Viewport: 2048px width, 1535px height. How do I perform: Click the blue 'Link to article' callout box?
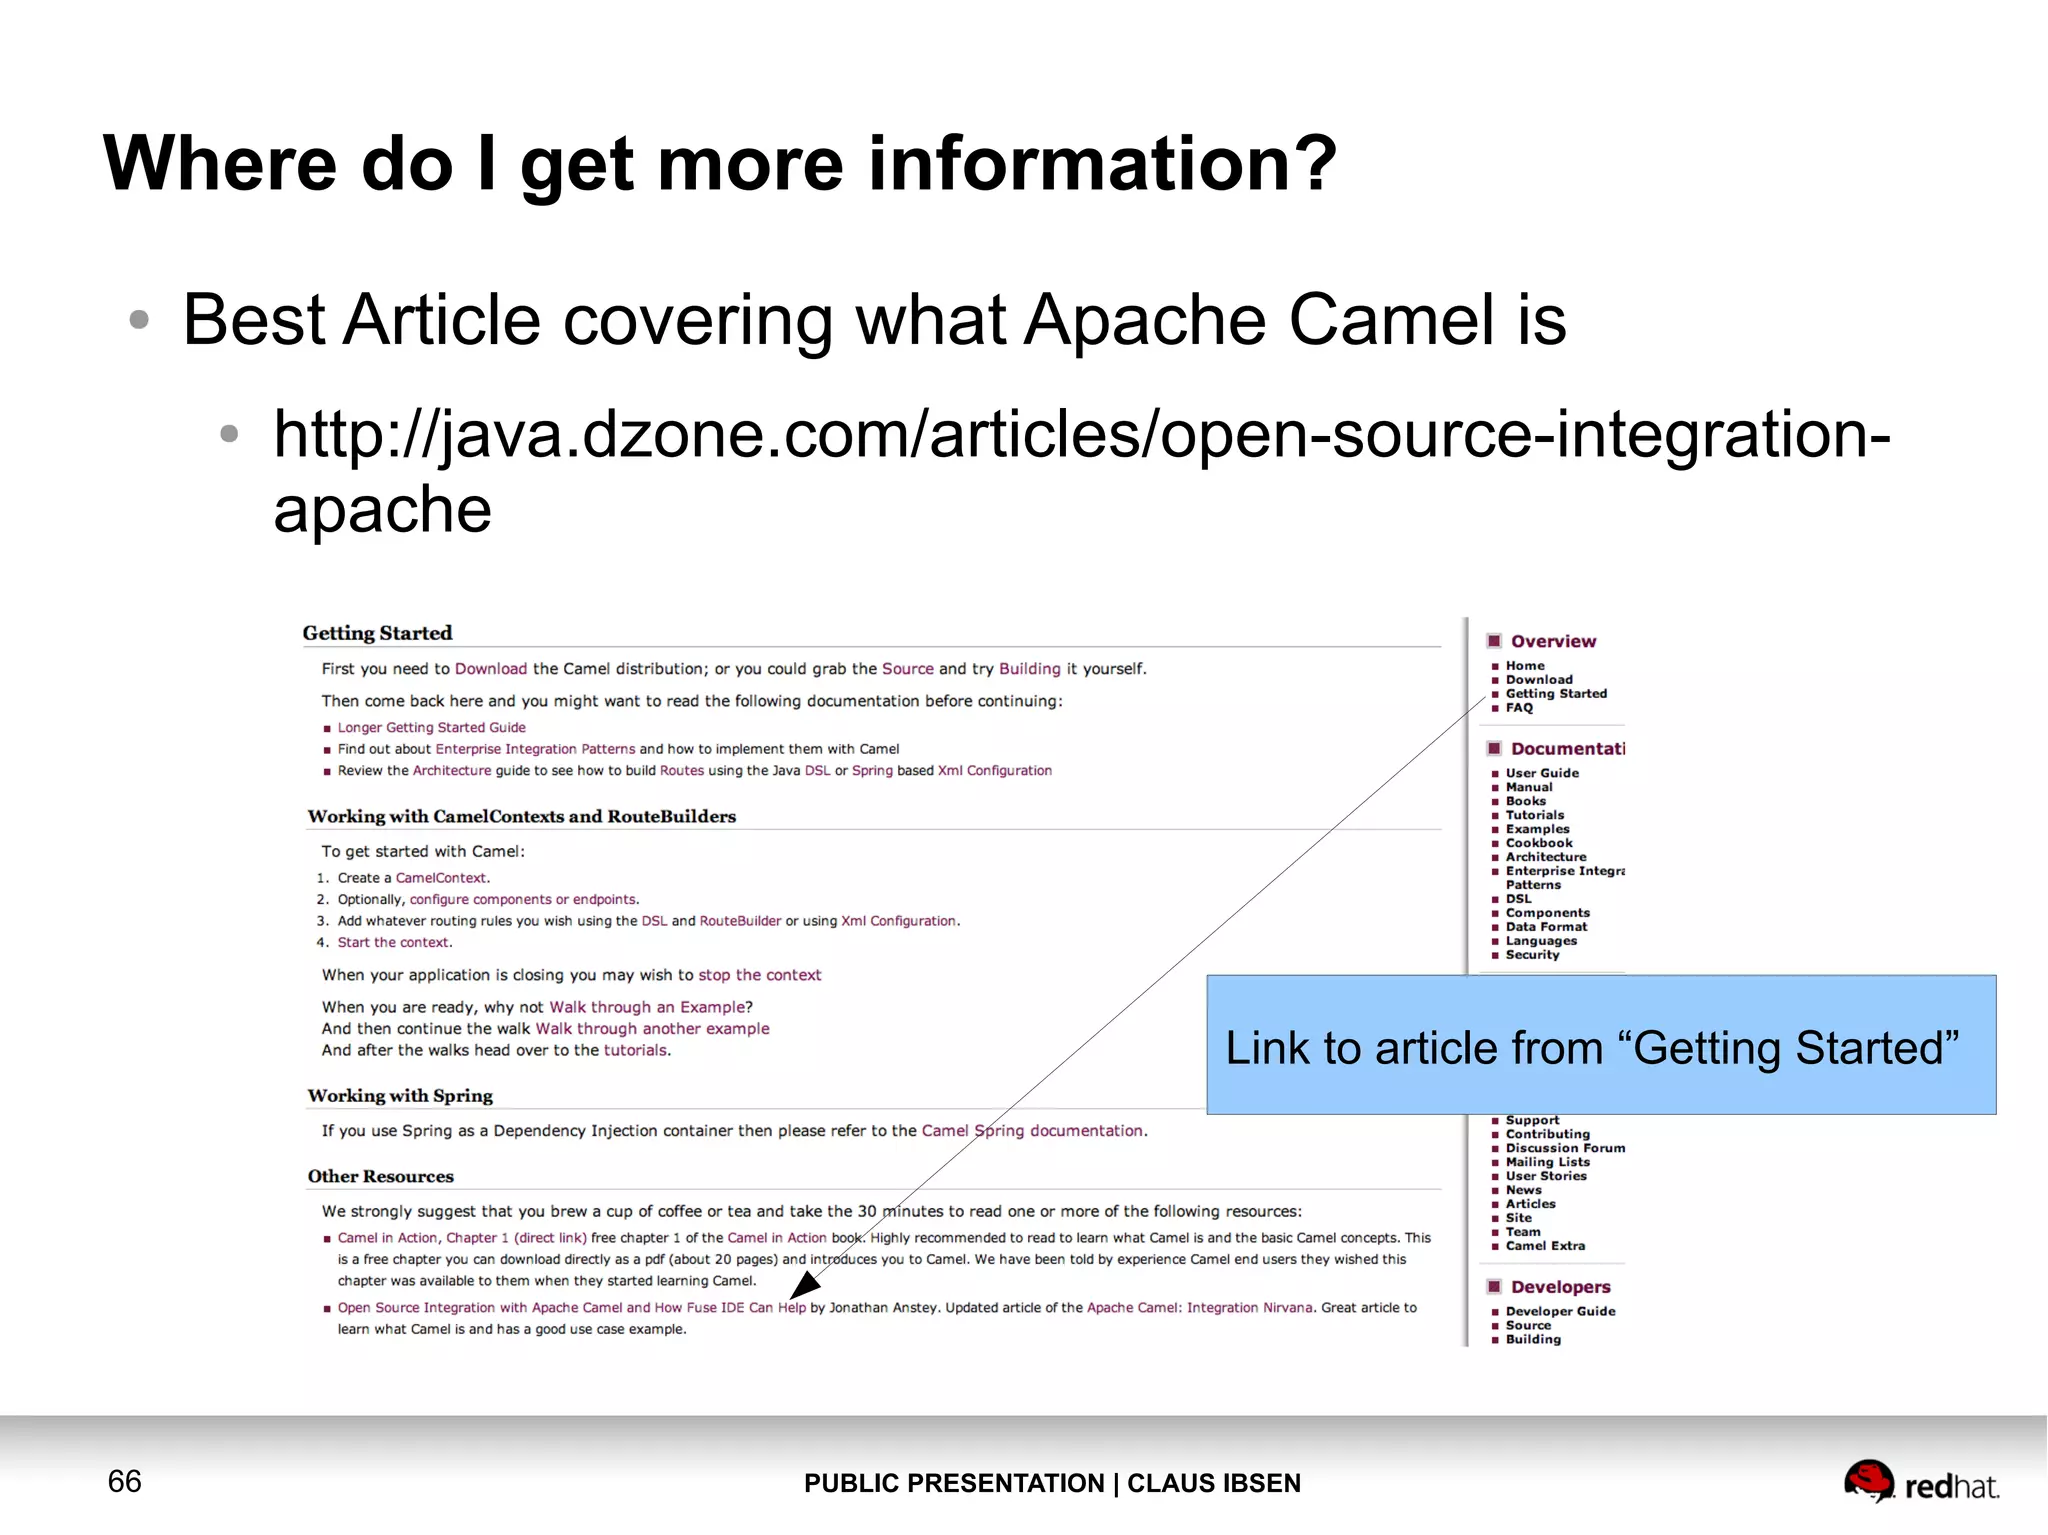pyautogui.click(x=1600, y=1045)
